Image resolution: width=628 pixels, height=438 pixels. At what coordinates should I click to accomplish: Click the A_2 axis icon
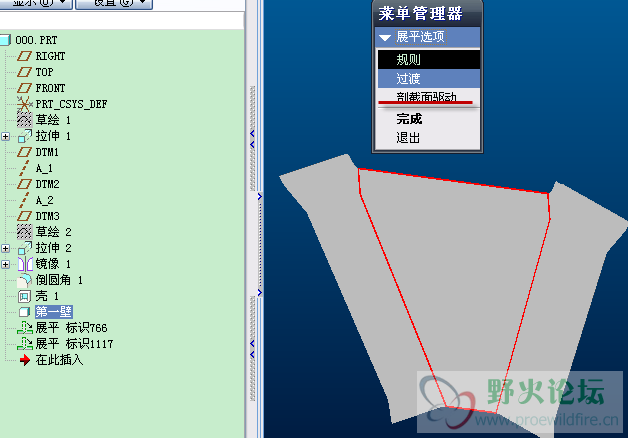tap(24, 200)
